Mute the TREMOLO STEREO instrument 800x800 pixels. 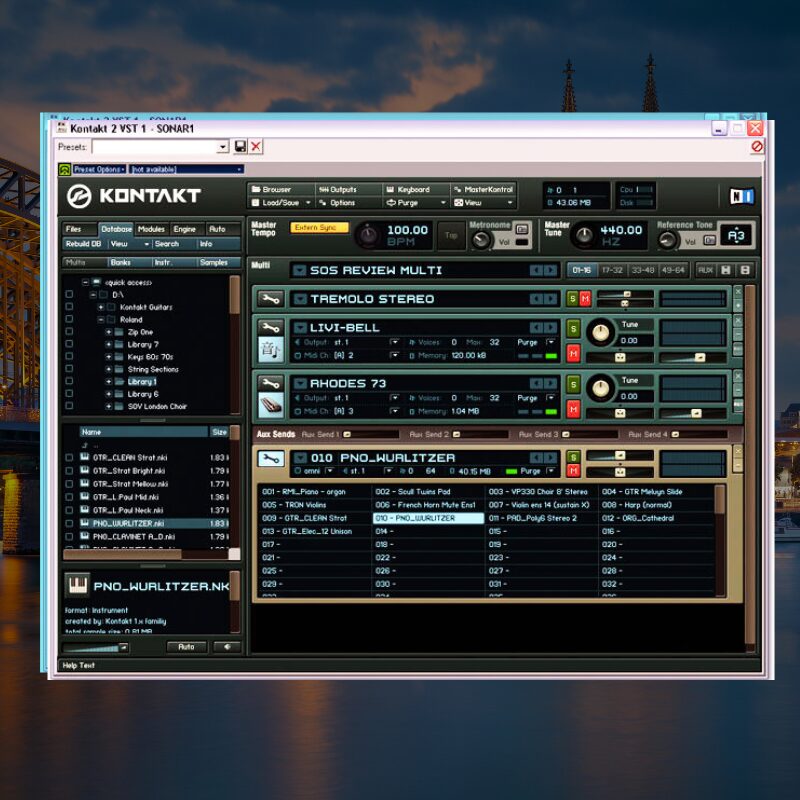pyautogui.click(x=585, y=298)
